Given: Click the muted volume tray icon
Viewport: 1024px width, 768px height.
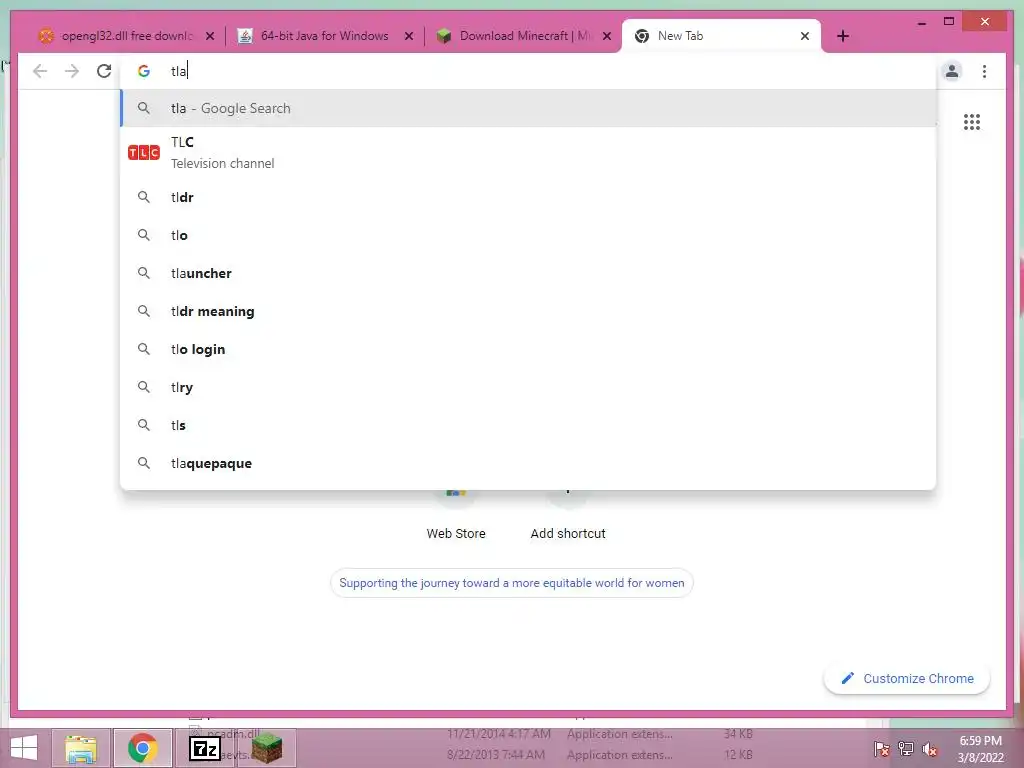Looking at the screenshot, I should (x=930, y=748).
